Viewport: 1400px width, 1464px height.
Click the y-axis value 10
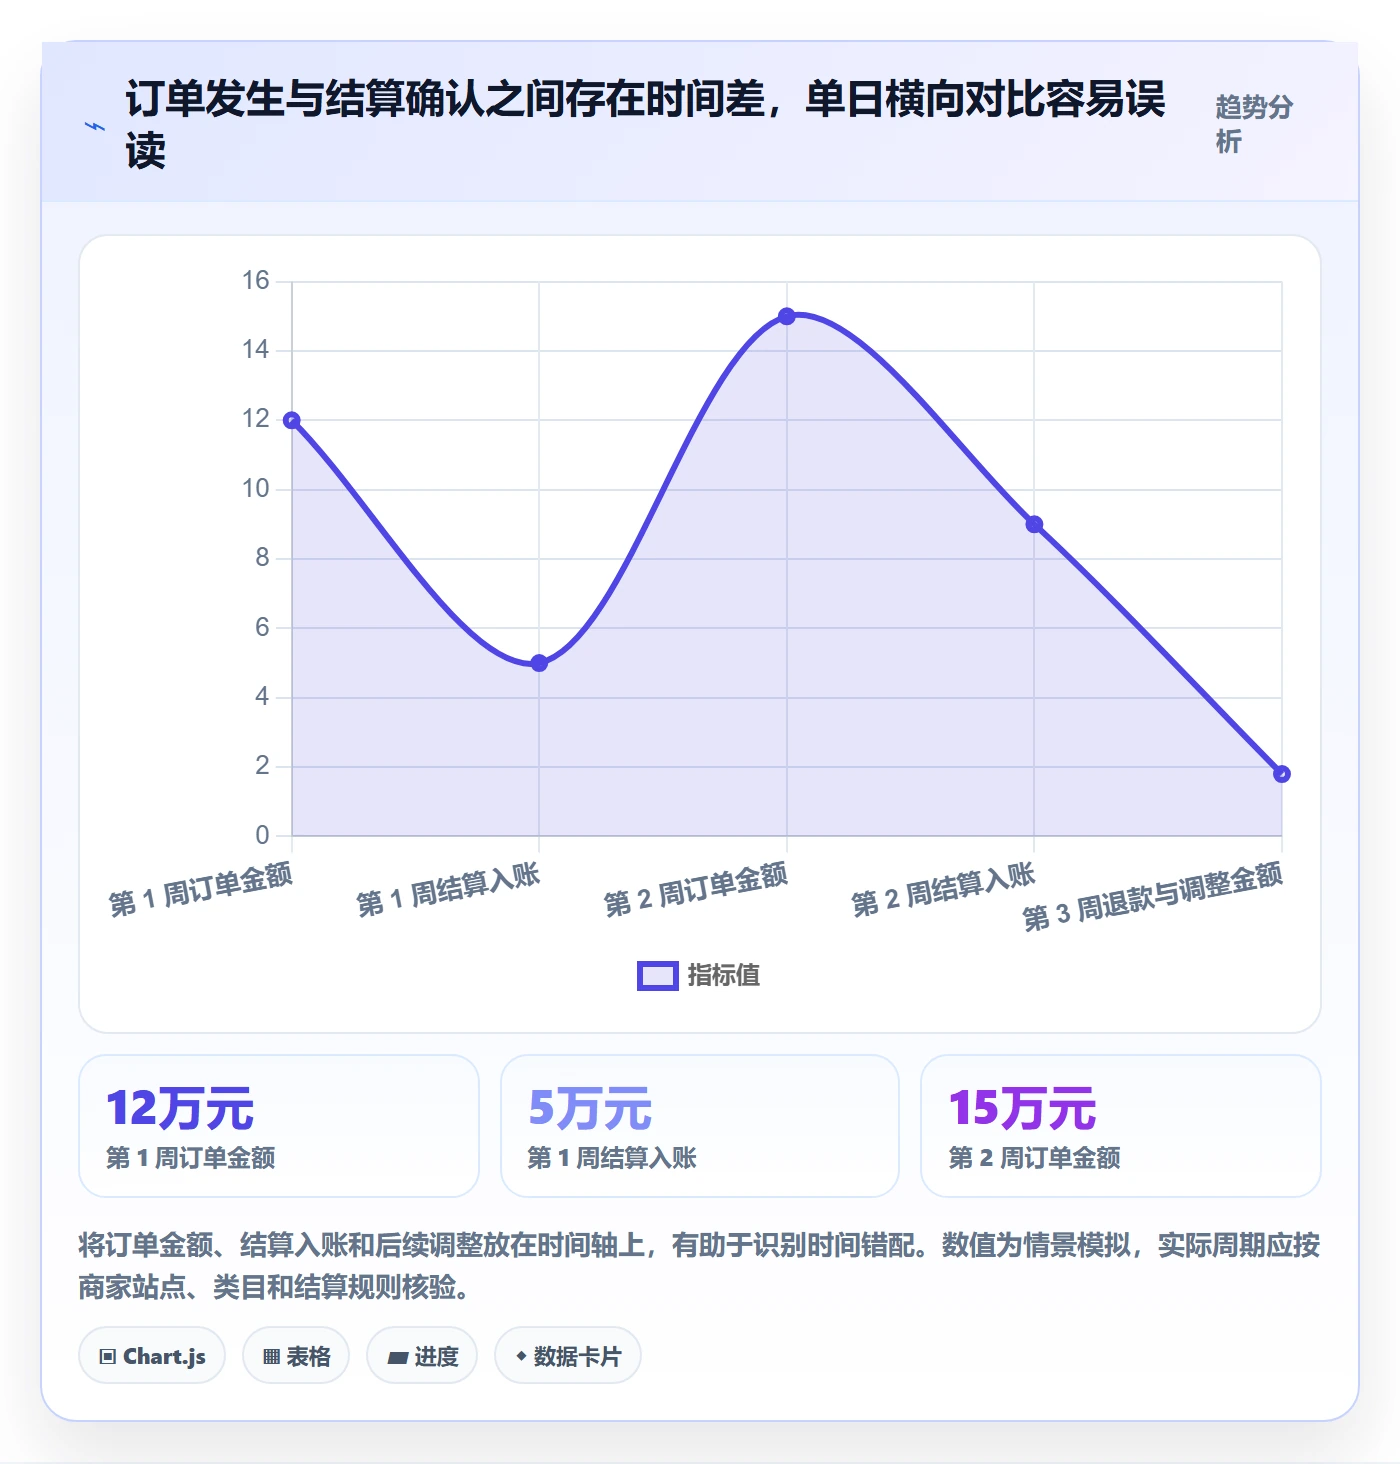(256, 489)
